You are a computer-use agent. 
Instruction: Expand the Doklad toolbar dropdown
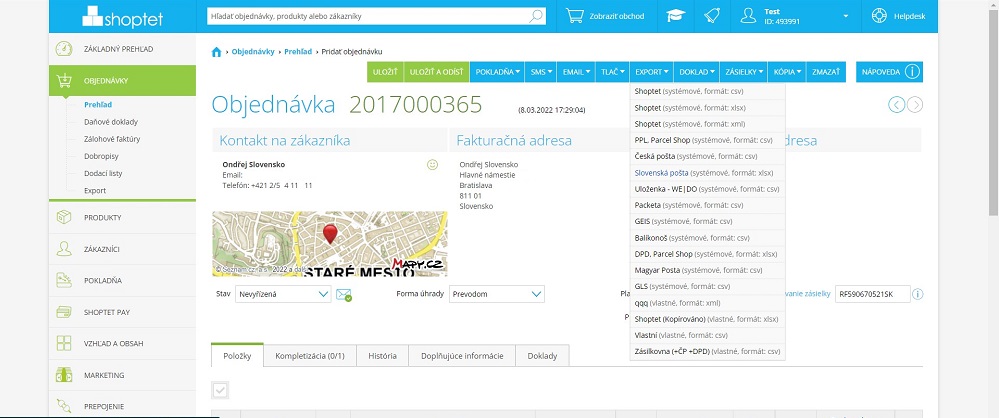[x=696, y=72]
